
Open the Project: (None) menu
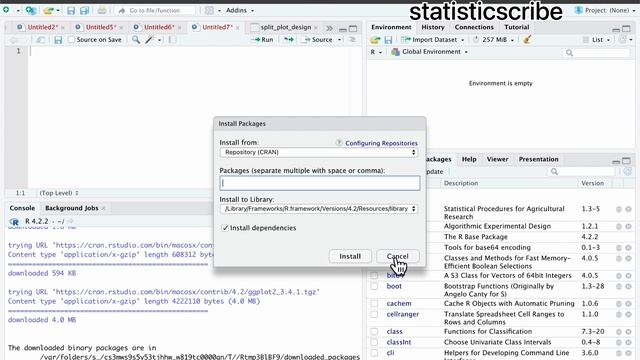(x=605, y=10)
